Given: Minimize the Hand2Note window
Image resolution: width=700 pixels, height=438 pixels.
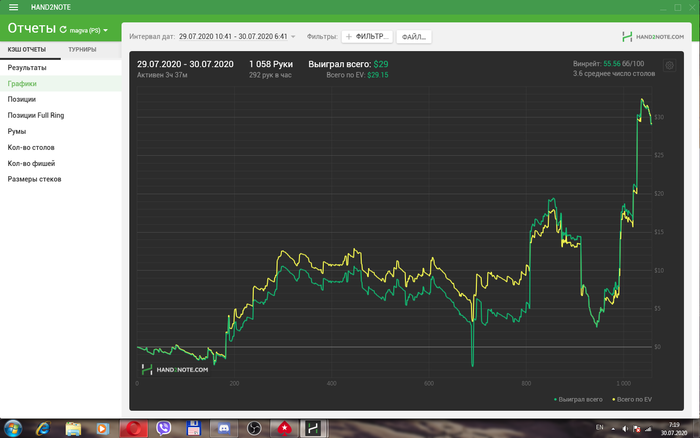Looking at the screenshot, I should [x=663, y=8].
